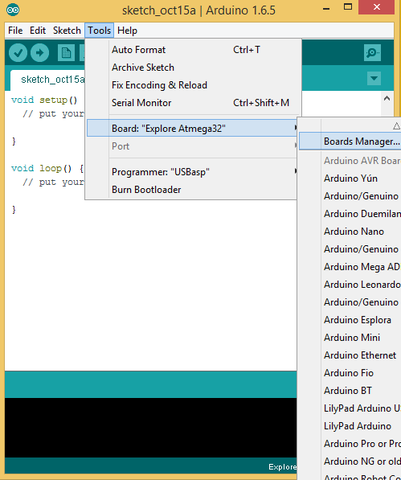Expand the Programmer: "USBasp" submenu

pos(192,172)
